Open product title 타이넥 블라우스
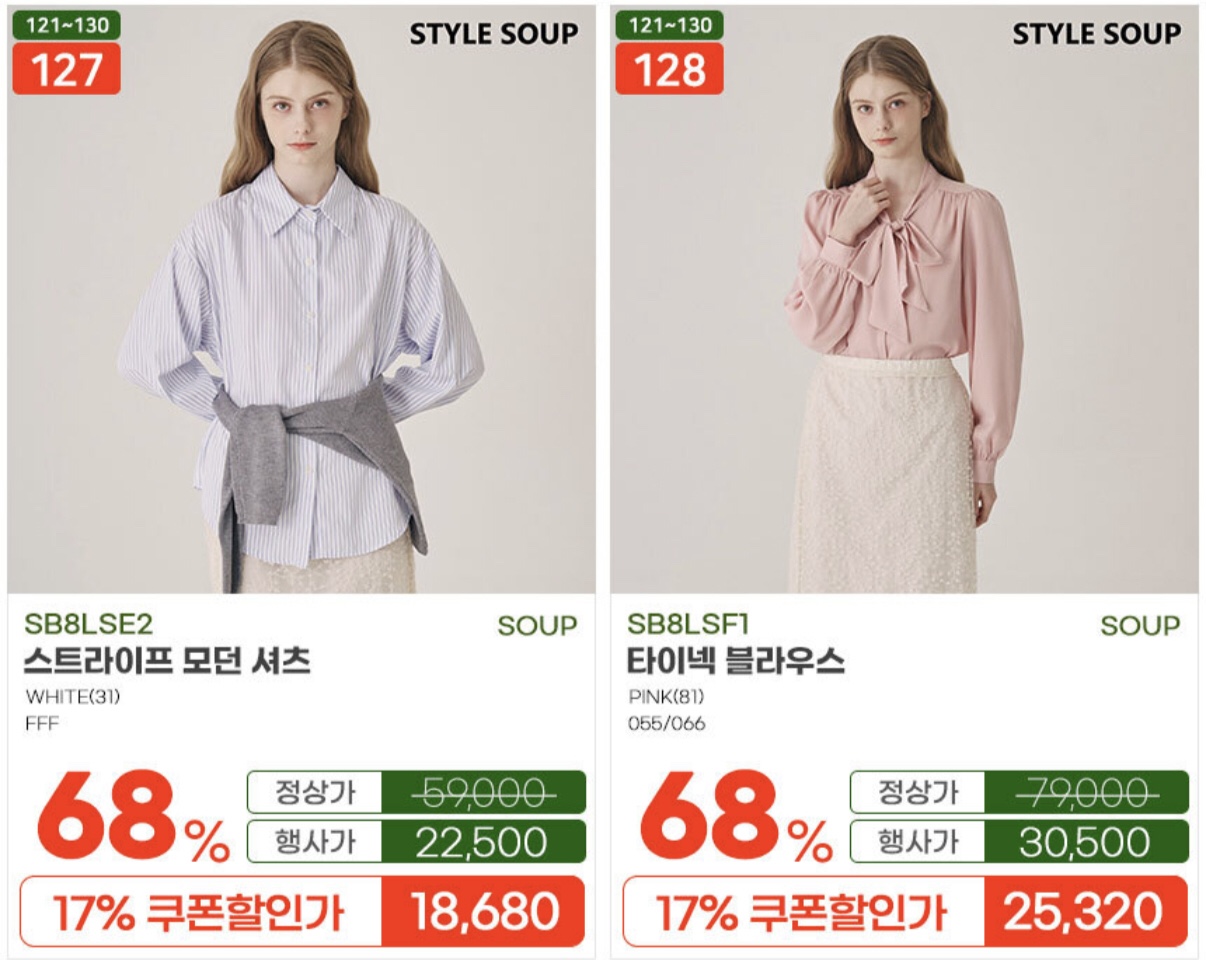The width and height of the screenshot is (1206, 960). pos(736,661)
